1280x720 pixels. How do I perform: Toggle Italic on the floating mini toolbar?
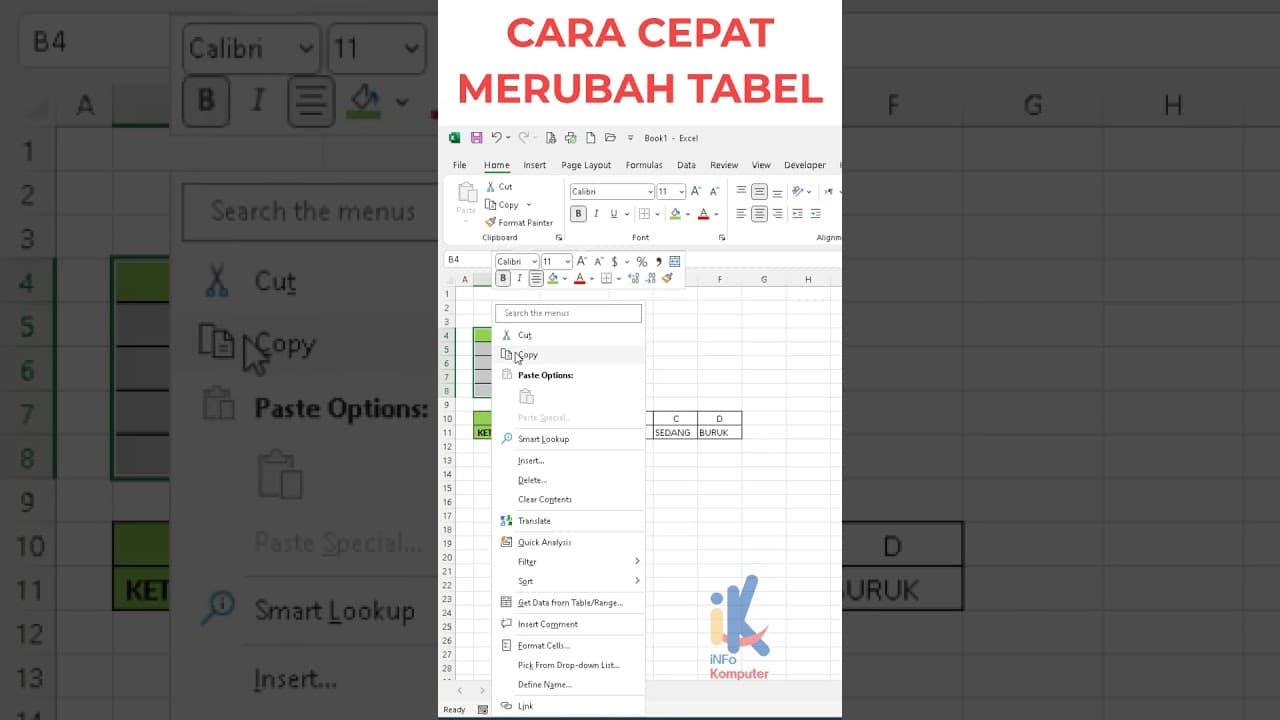click(x=519, y=279)
